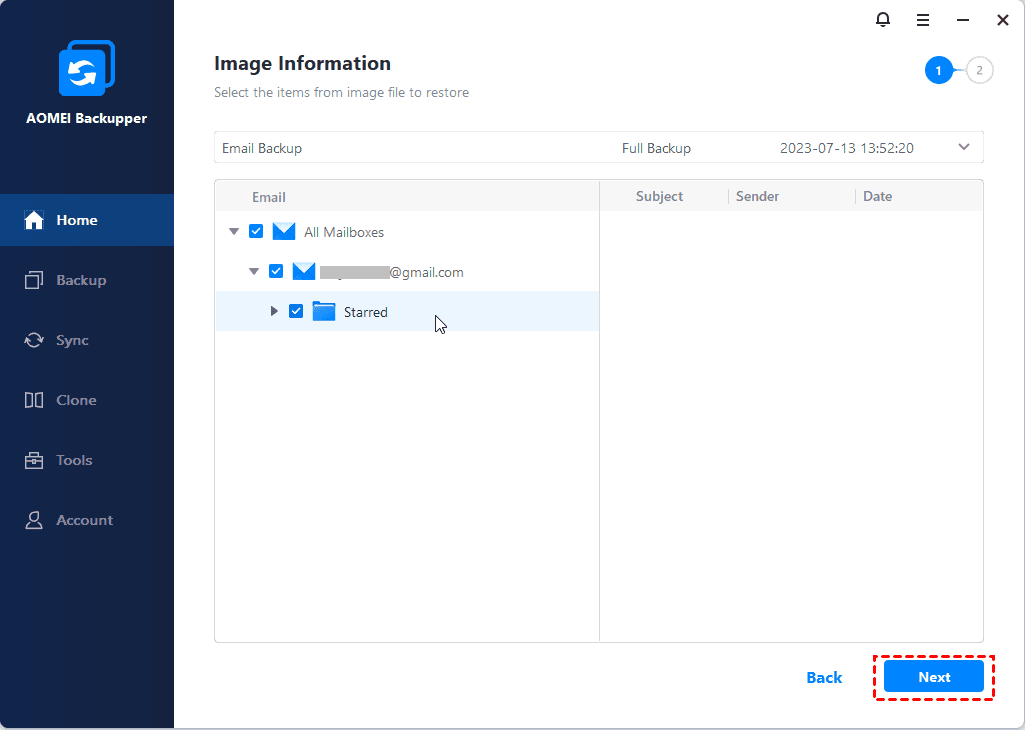1025x730 pixels.
Task: Click the Home house icon
Action: (x=33, y=220)
